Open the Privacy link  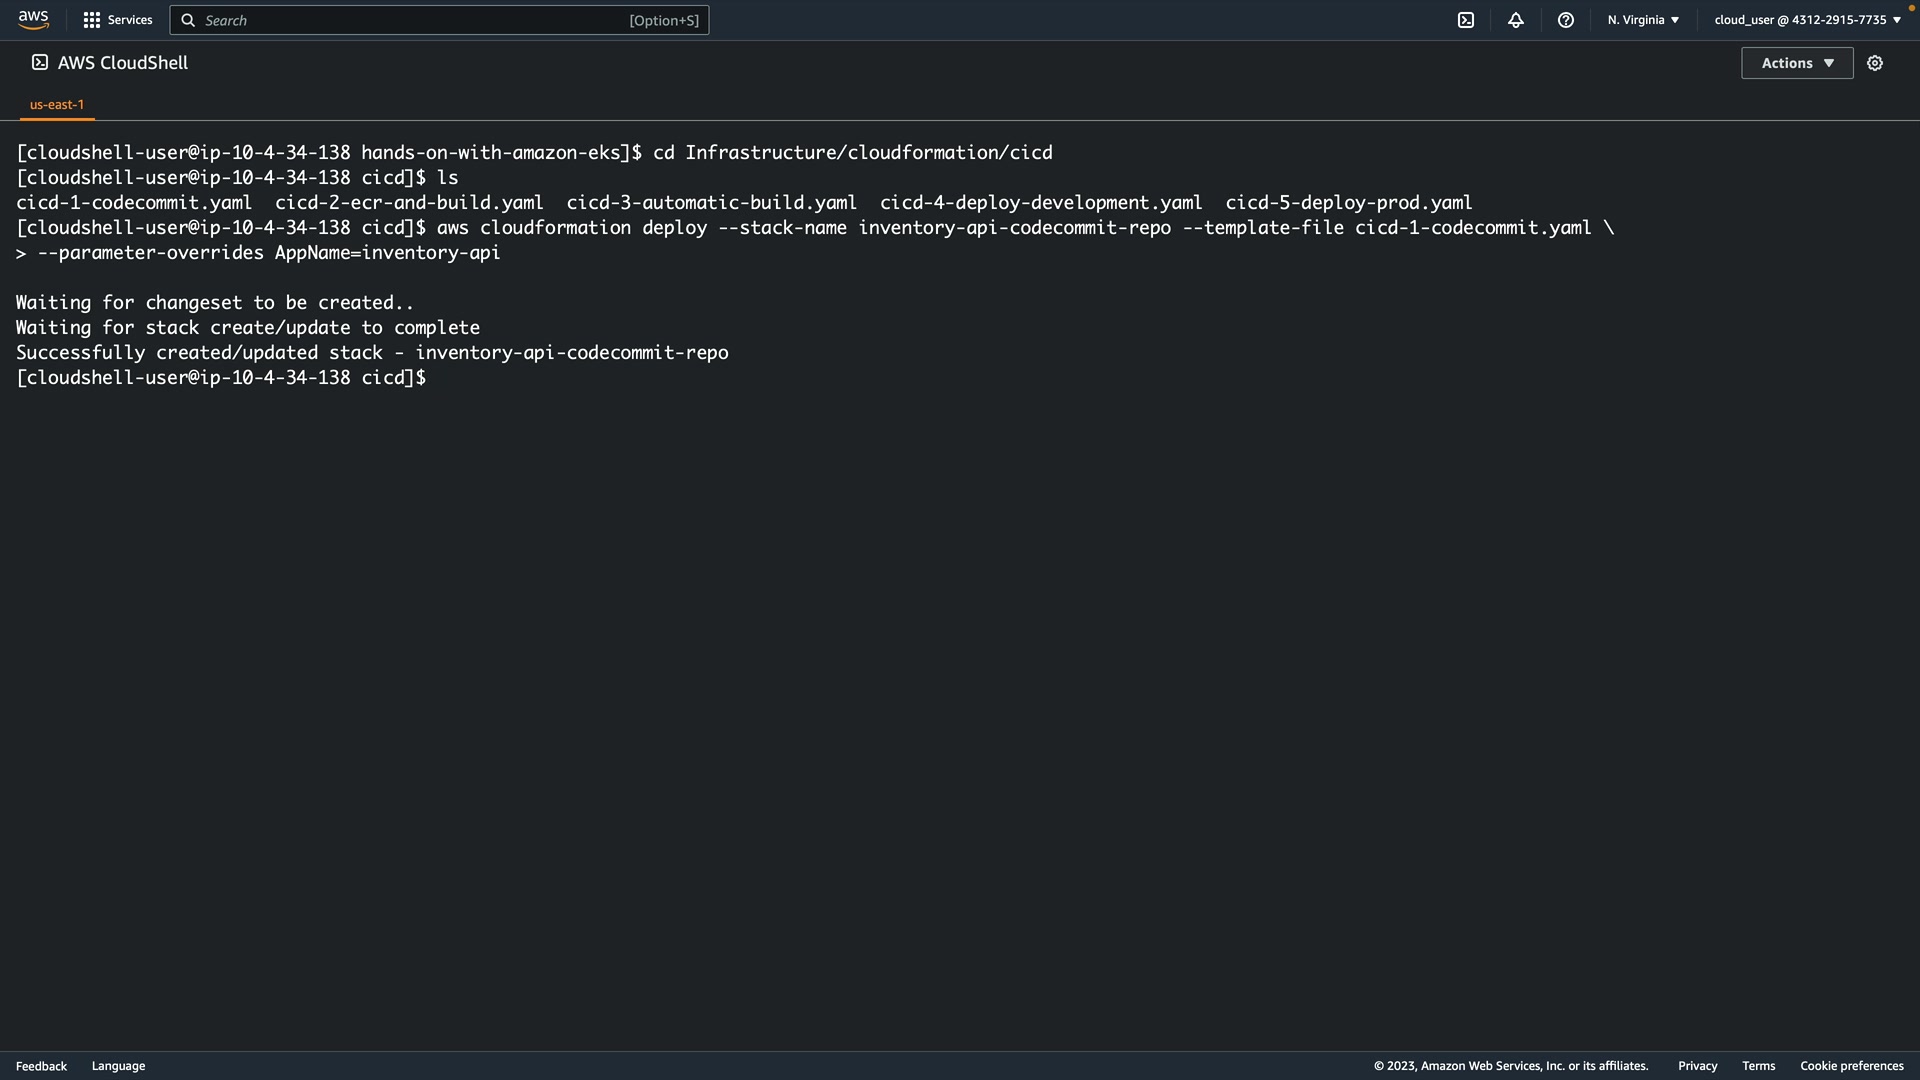1697,1066
